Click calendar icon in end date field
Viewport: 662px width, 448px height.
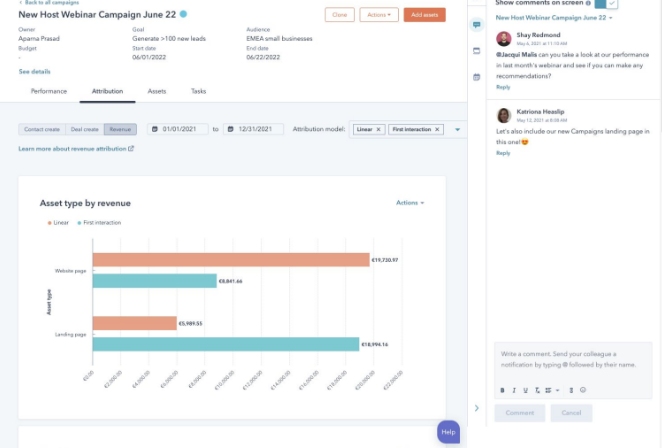point(231,129)
